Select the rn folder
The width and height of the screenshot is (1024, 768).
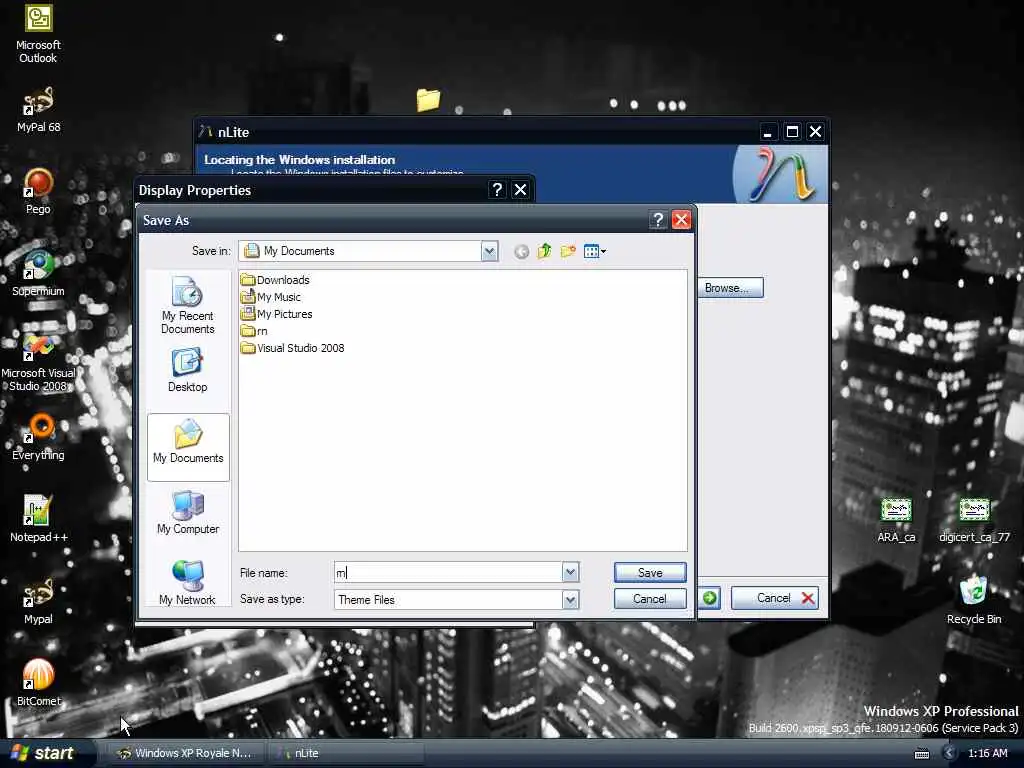point(254,331)
